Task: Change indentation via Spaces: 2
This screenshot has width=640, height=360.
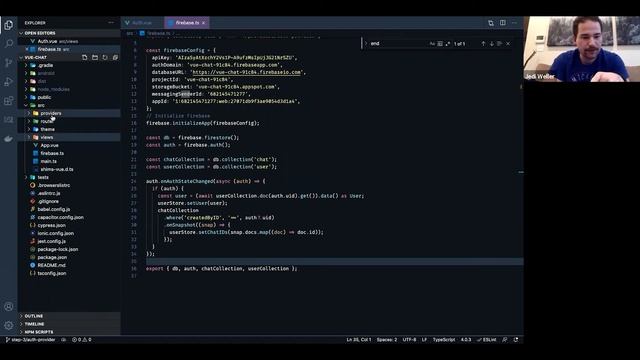Action: [387, 340]
